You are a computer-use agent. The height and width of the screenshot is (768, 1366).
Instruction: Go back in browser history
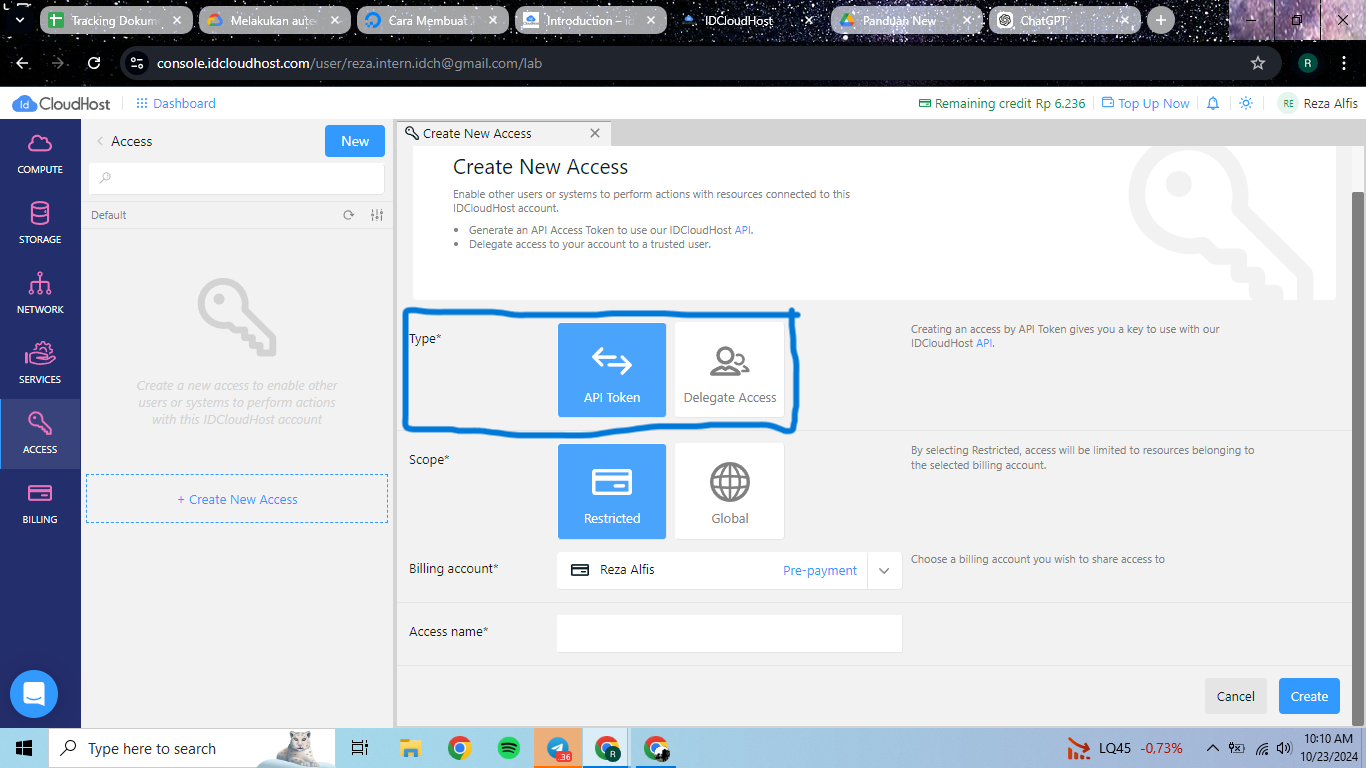point(22,63)
